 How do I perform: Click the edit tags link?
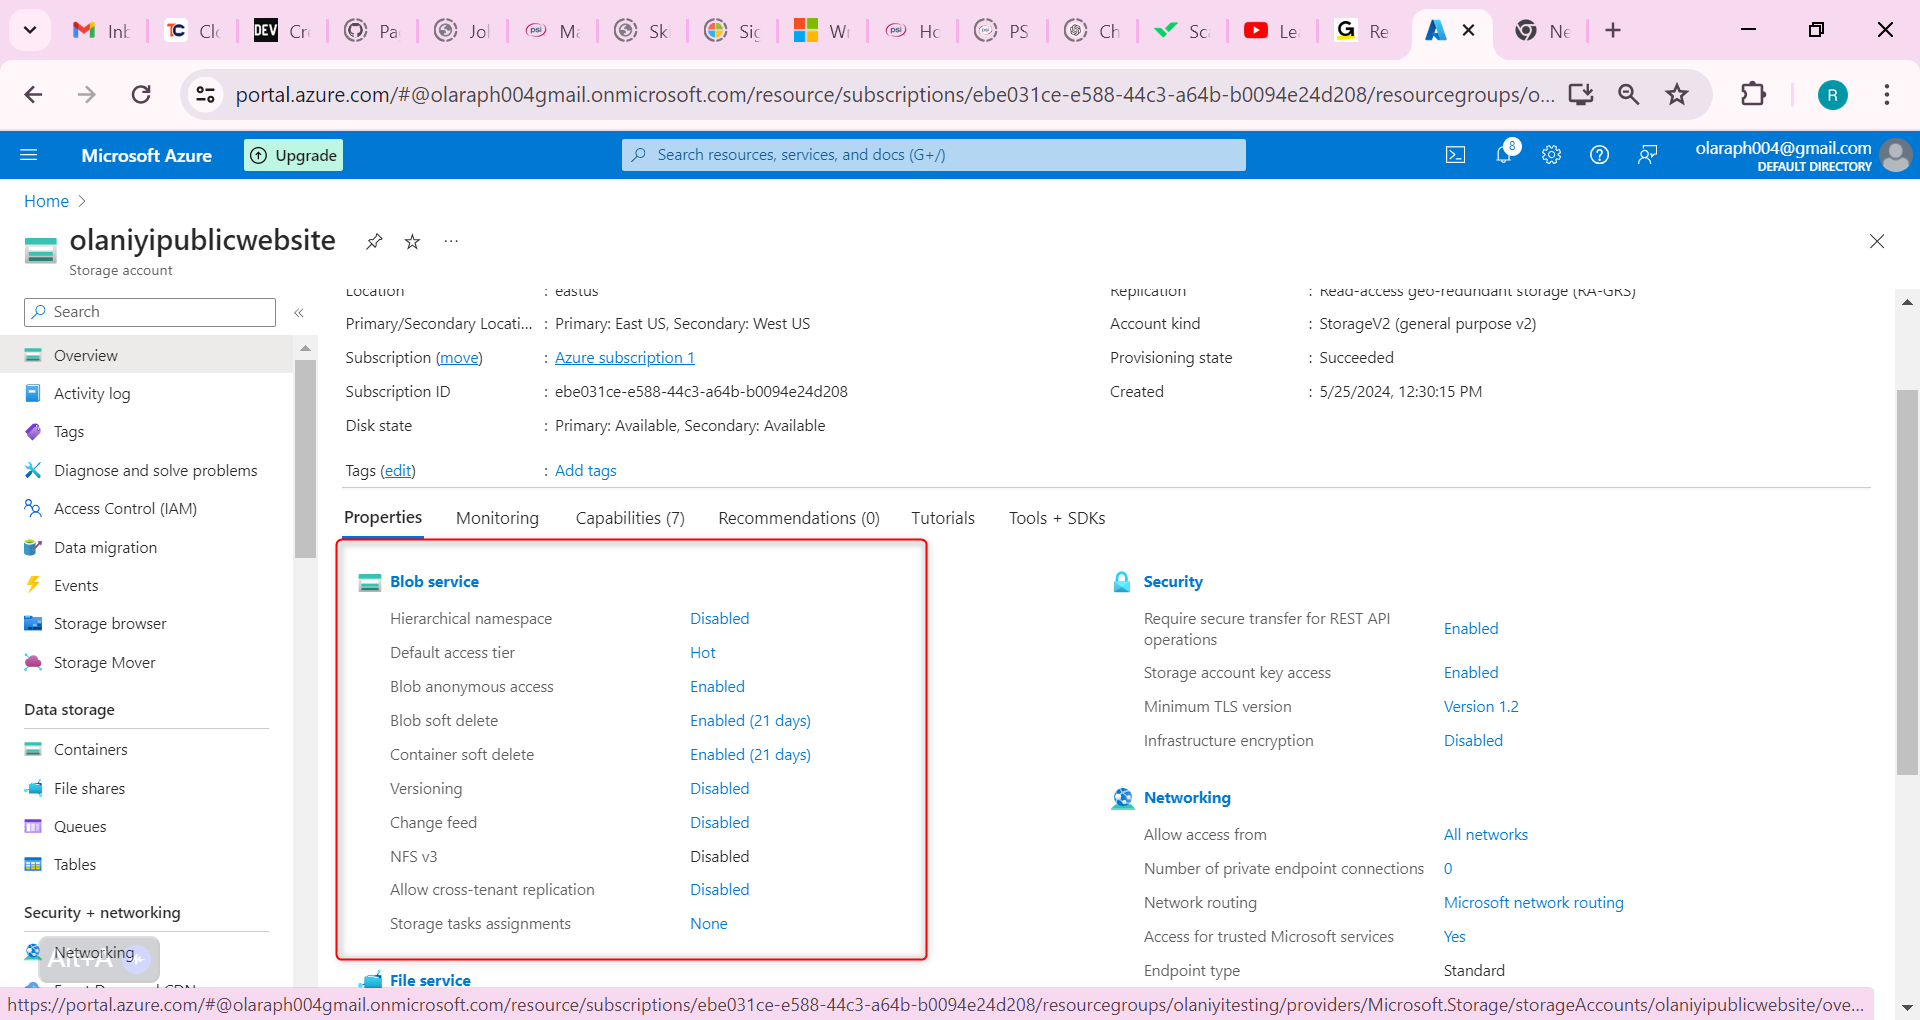[398, 471]
